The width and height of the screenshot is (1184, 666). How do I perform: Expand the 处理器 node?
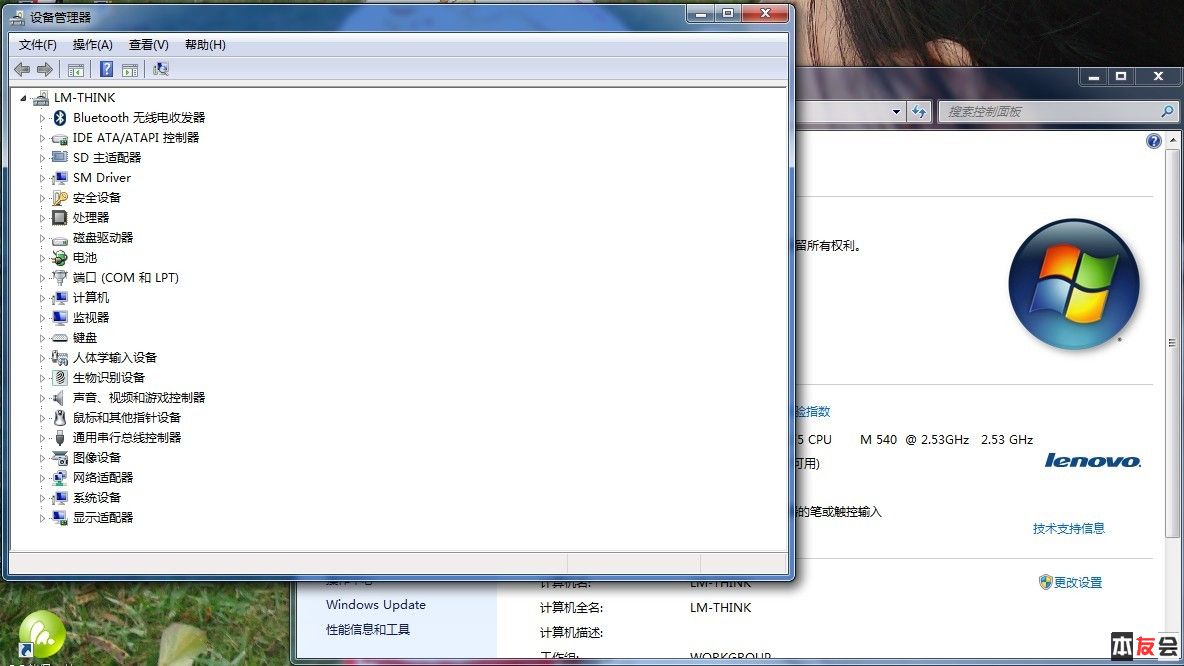click(x=42, y=218)
